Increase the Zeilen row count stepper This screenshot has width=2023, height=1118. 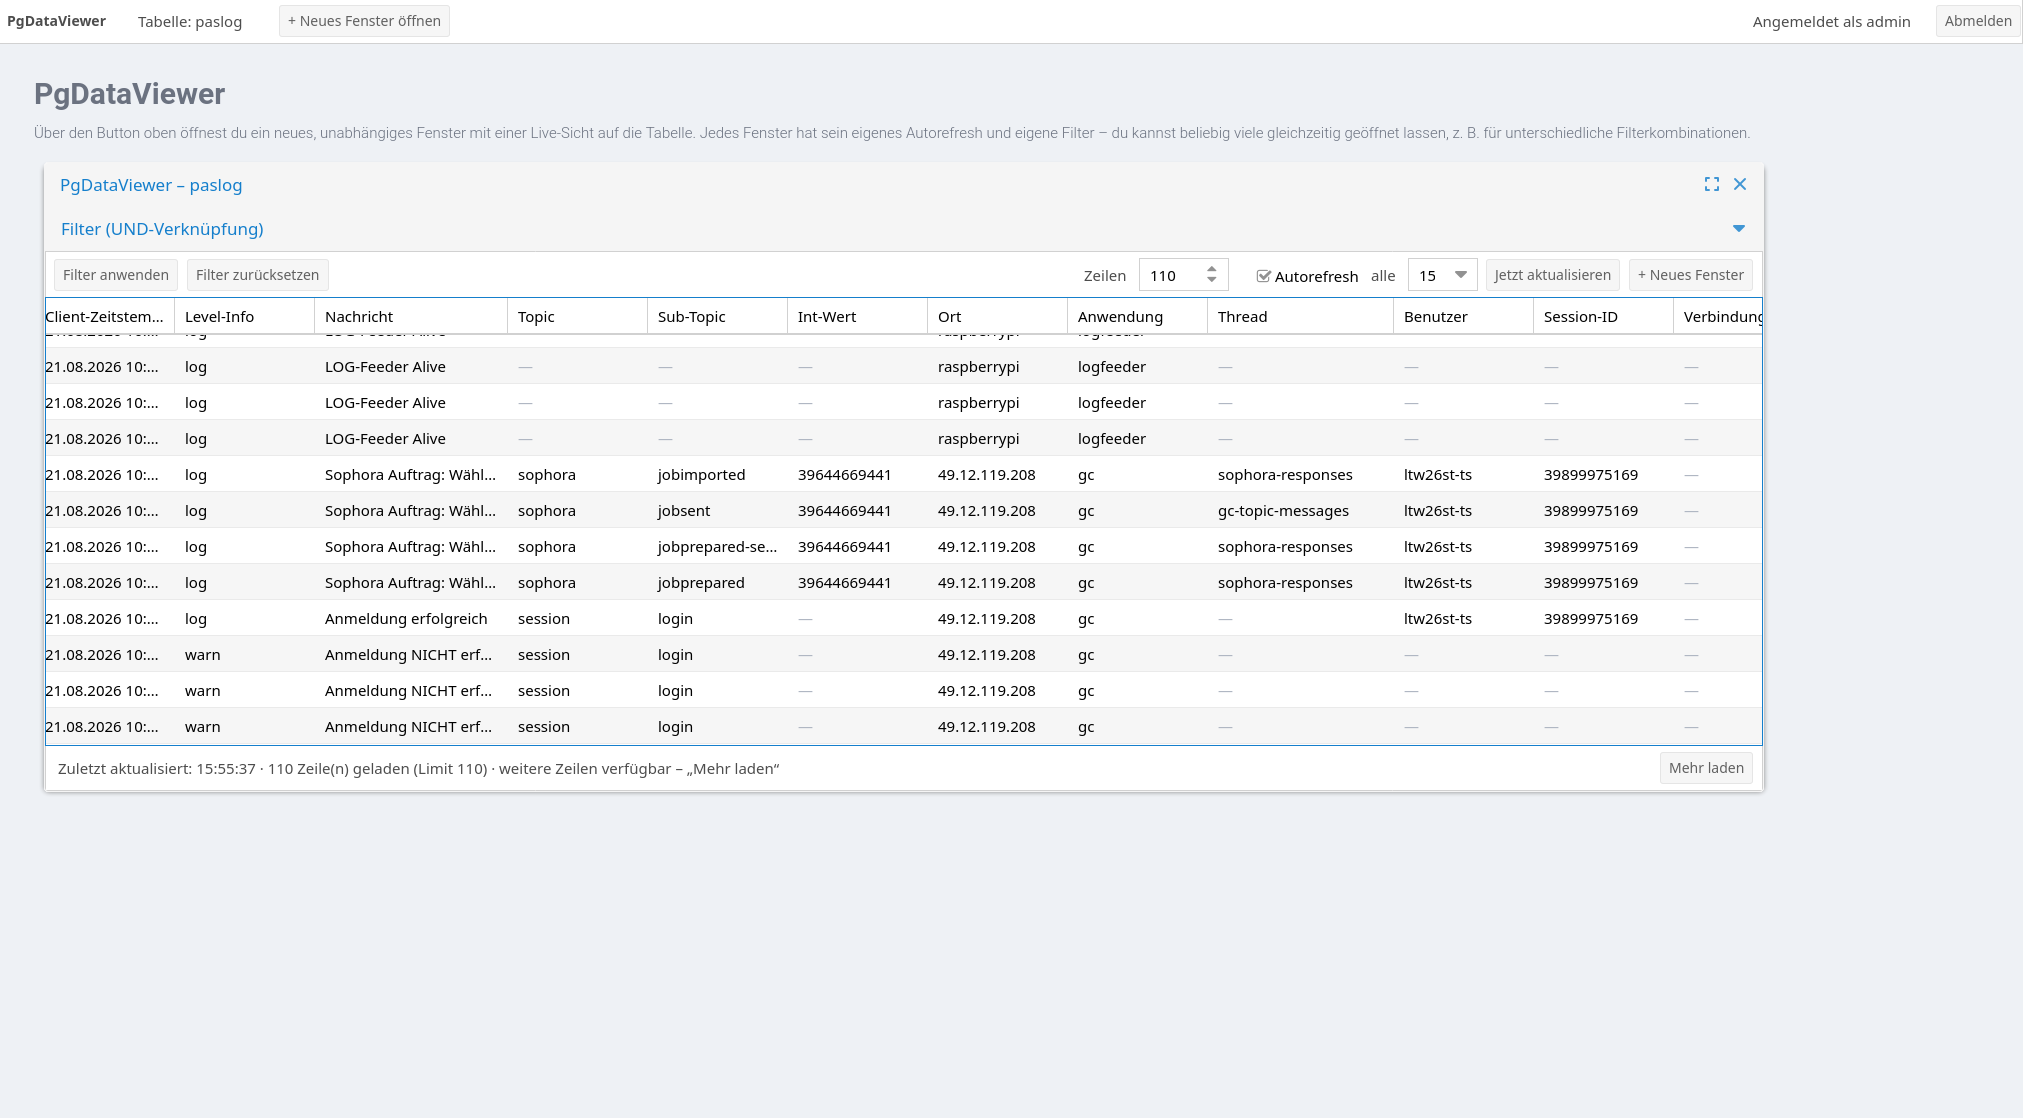[1212, 269]
